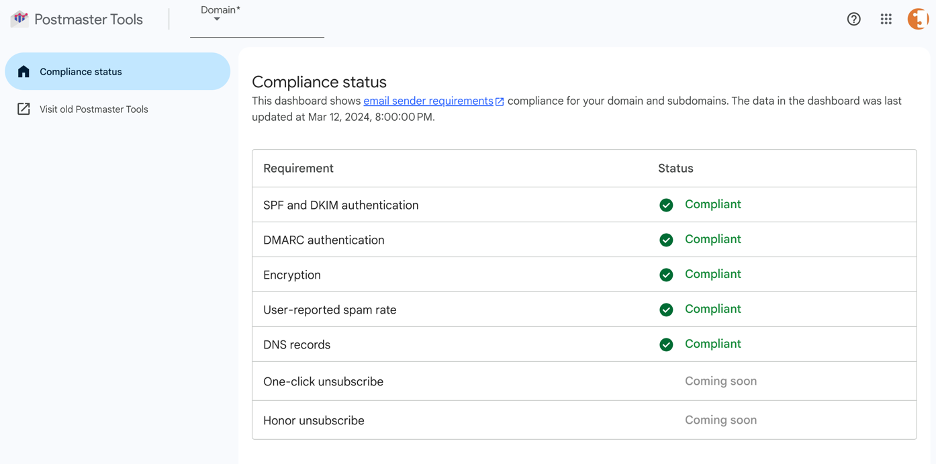The width and height of the screenshot is (936, 464).
Task: Select the One-click unsubscribe requirement
Action: (x=584, y=381)
